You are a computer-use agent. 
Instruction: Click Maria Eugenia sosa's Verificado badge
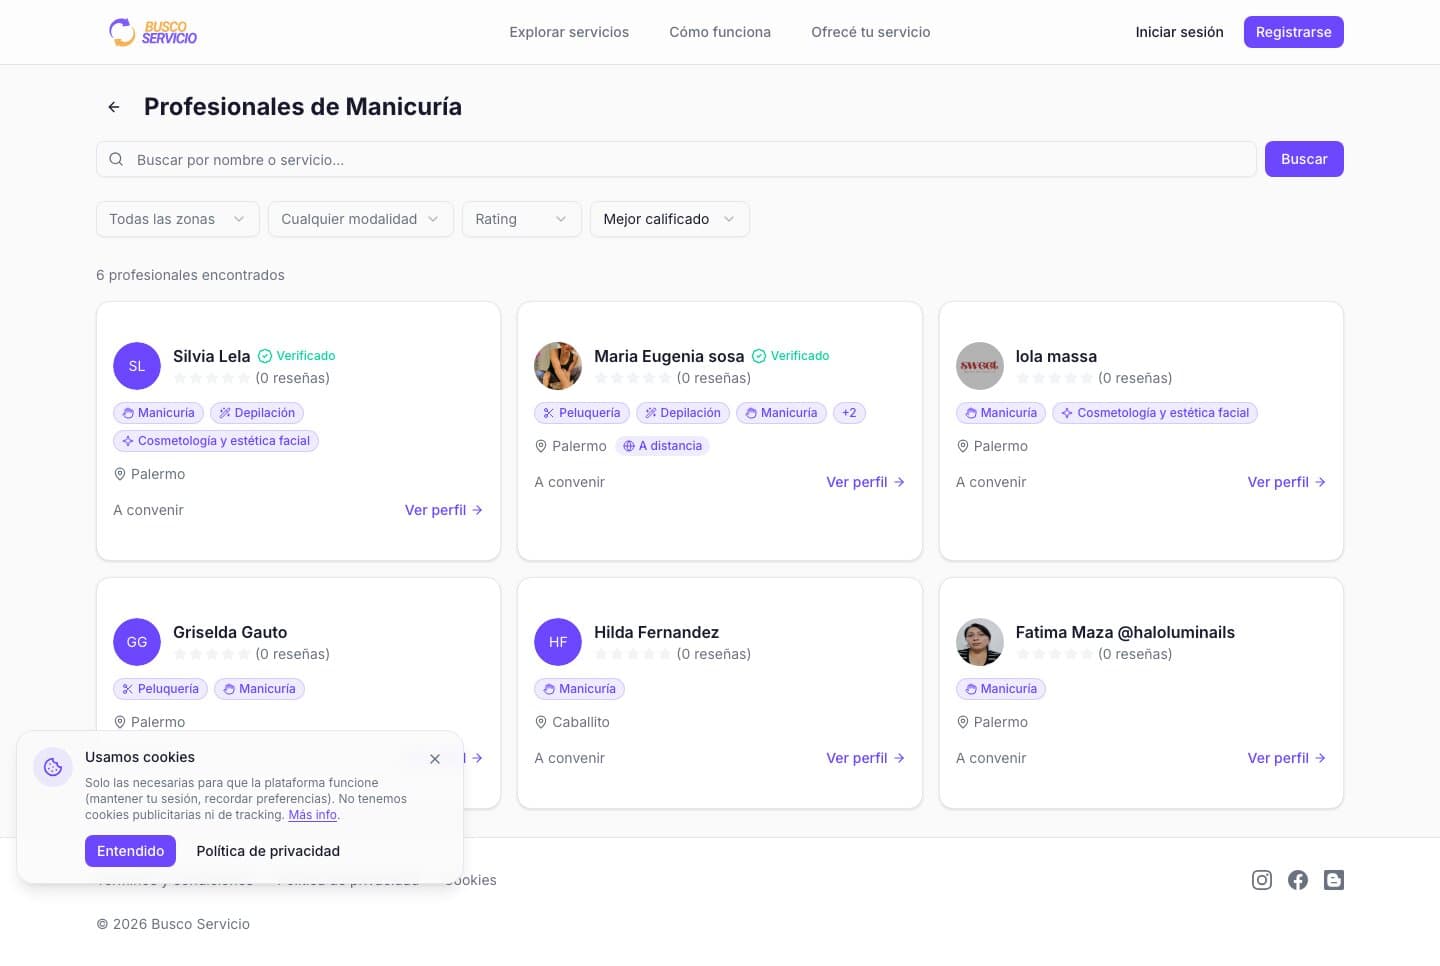tap(790, 356)
